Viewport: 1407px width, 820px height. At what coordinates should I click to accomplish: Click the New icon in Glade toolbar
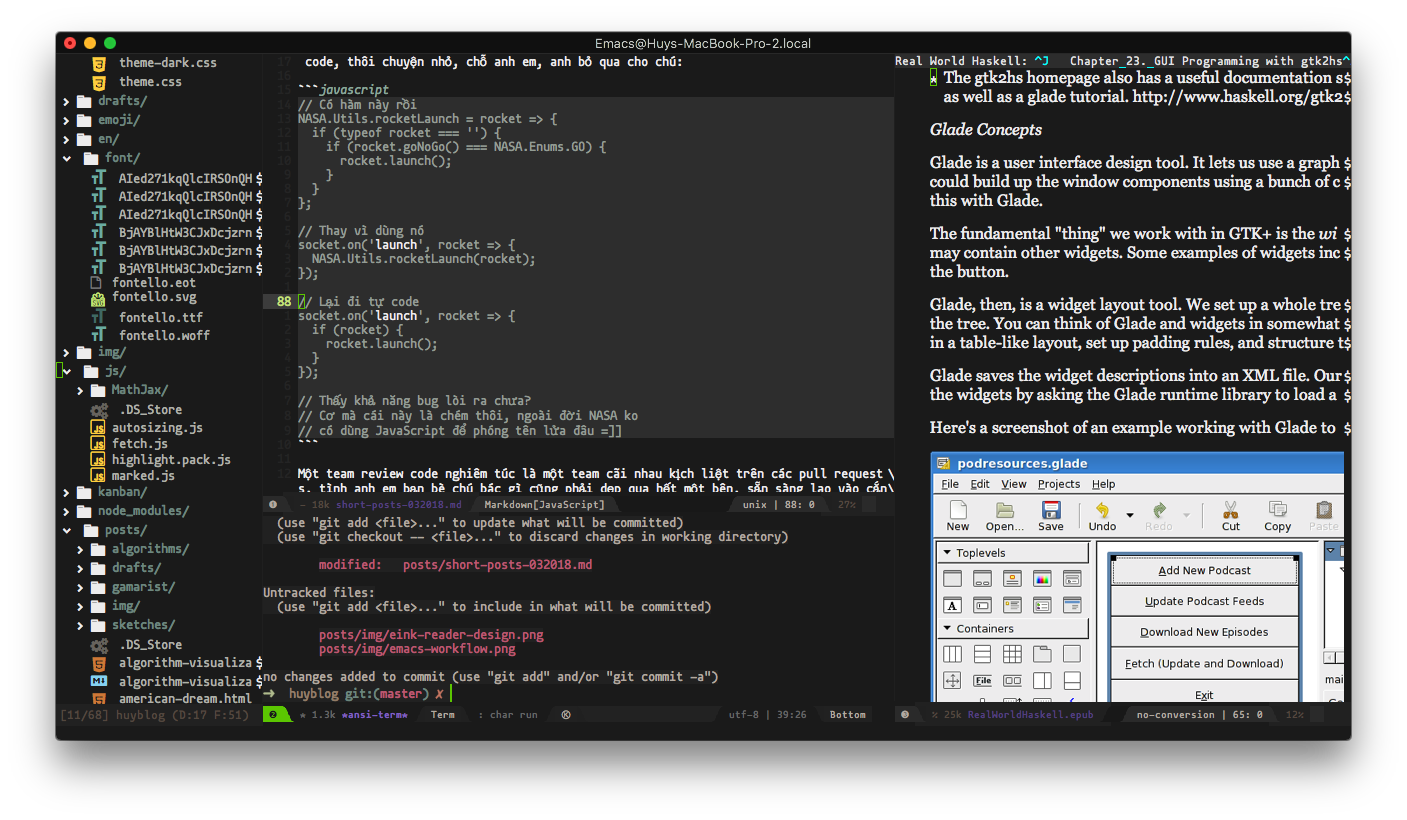(958, 510)
